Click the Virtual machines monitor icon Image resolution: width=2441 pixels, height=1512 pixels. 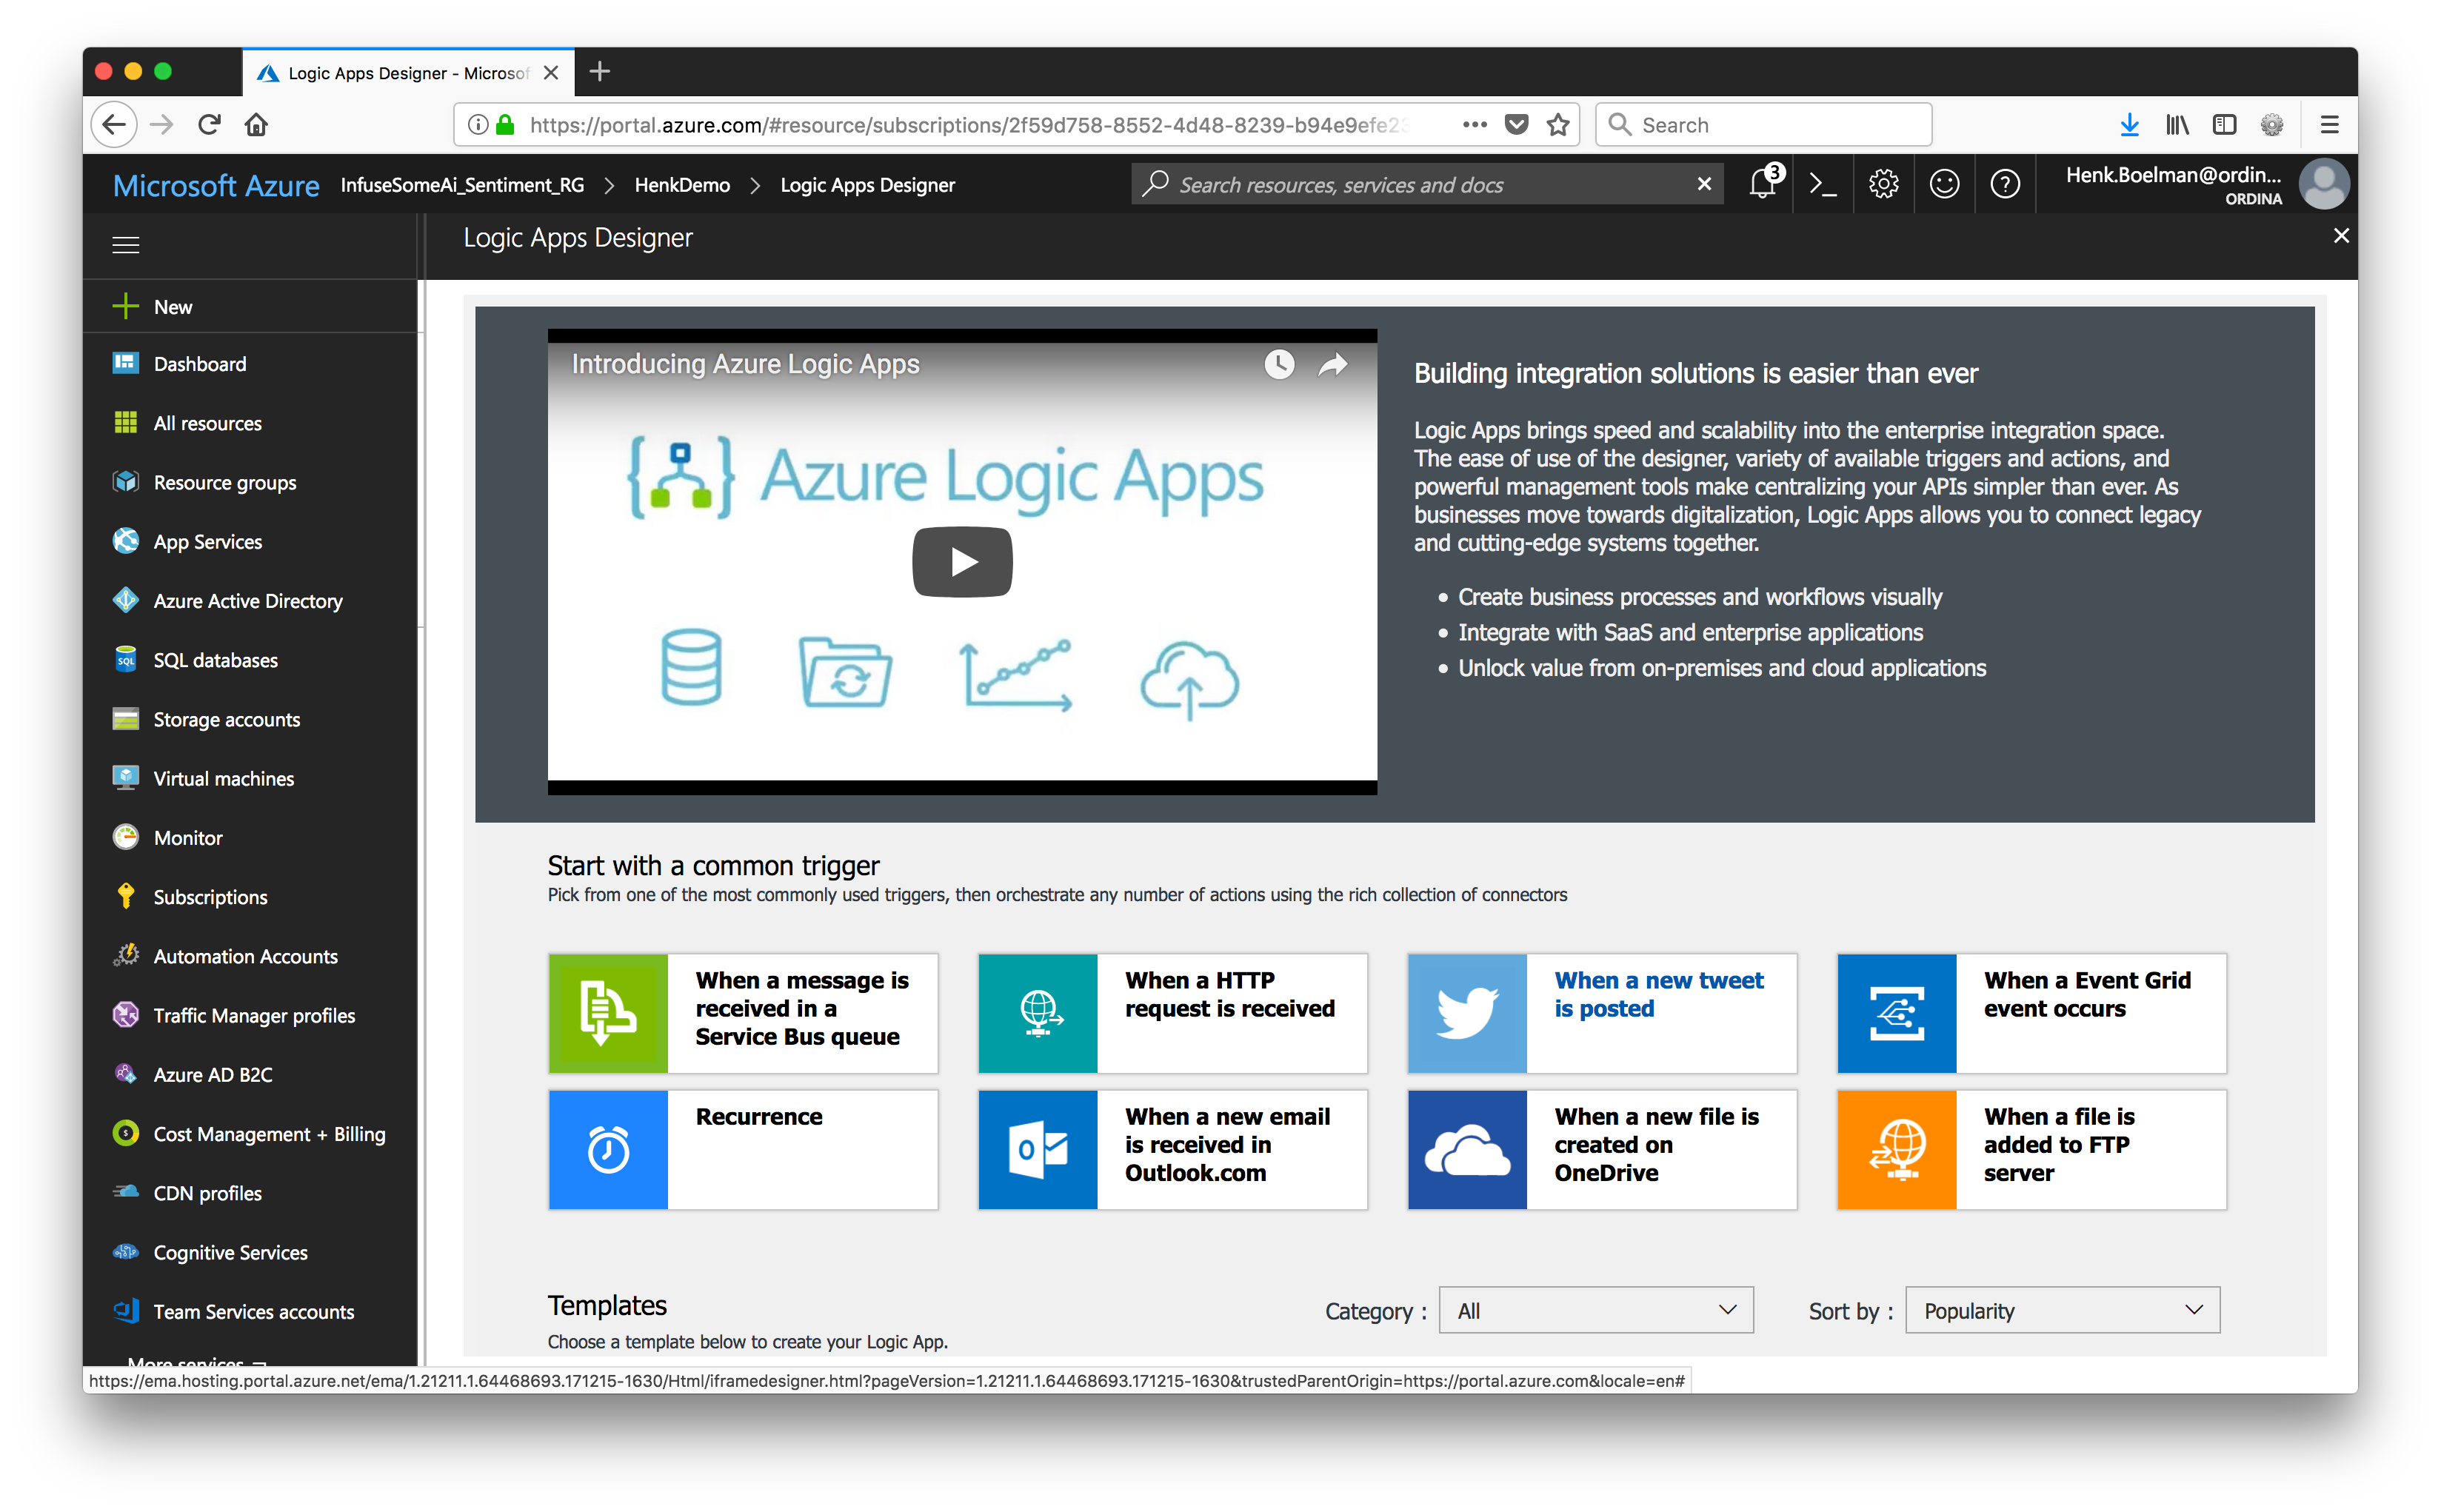(125, 778)
